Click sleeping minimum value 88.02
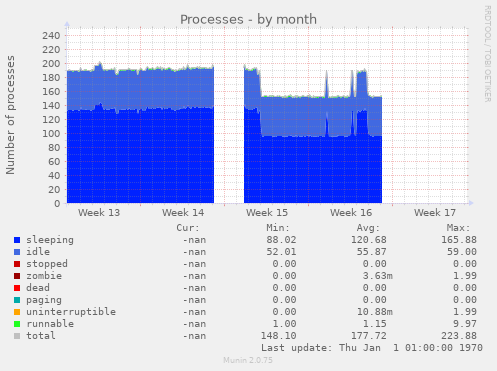The width and height of the screenshot is (497, 371). [281, 240]
